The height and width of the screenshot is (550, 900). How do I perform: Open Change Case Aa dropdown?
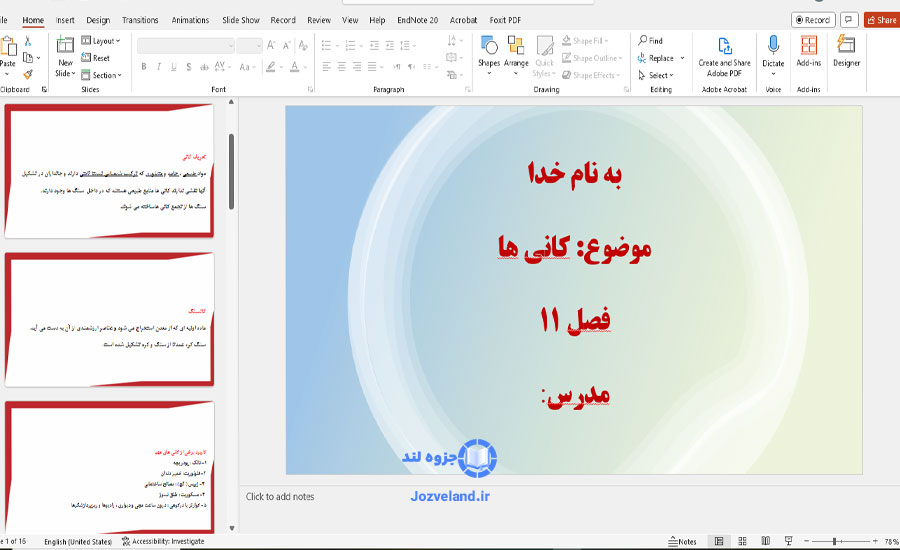[247, 67]
